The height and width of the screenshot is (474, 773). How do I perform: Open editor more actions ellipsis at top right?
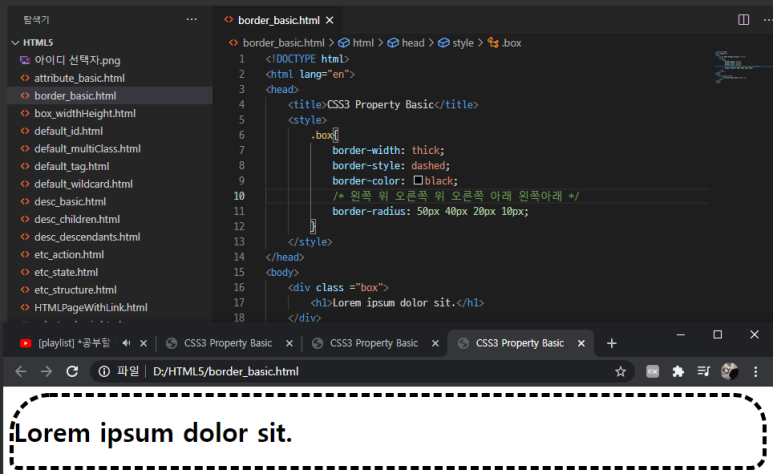[x=768, y=20]
